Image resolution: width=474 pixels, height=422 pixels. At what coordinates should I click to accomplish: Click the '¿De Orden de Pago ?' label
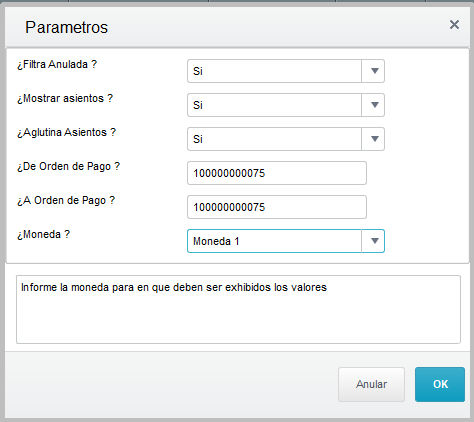tap(69, 166)
